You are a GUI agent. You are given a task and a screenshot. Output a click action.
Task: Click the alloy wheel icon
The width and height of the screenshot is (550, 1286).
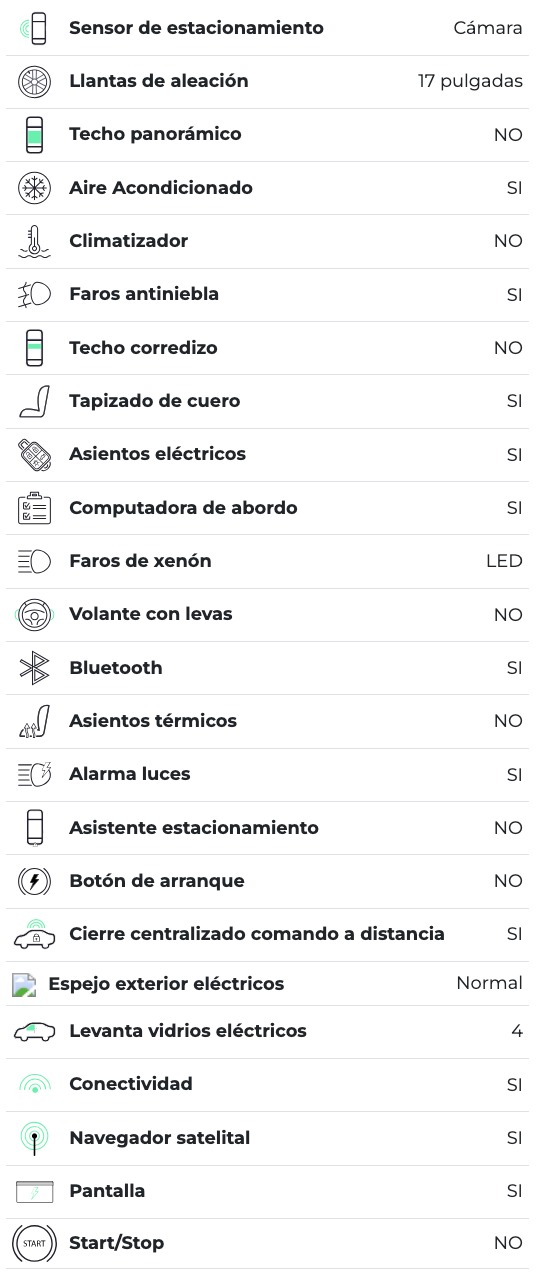coord(34,81)
